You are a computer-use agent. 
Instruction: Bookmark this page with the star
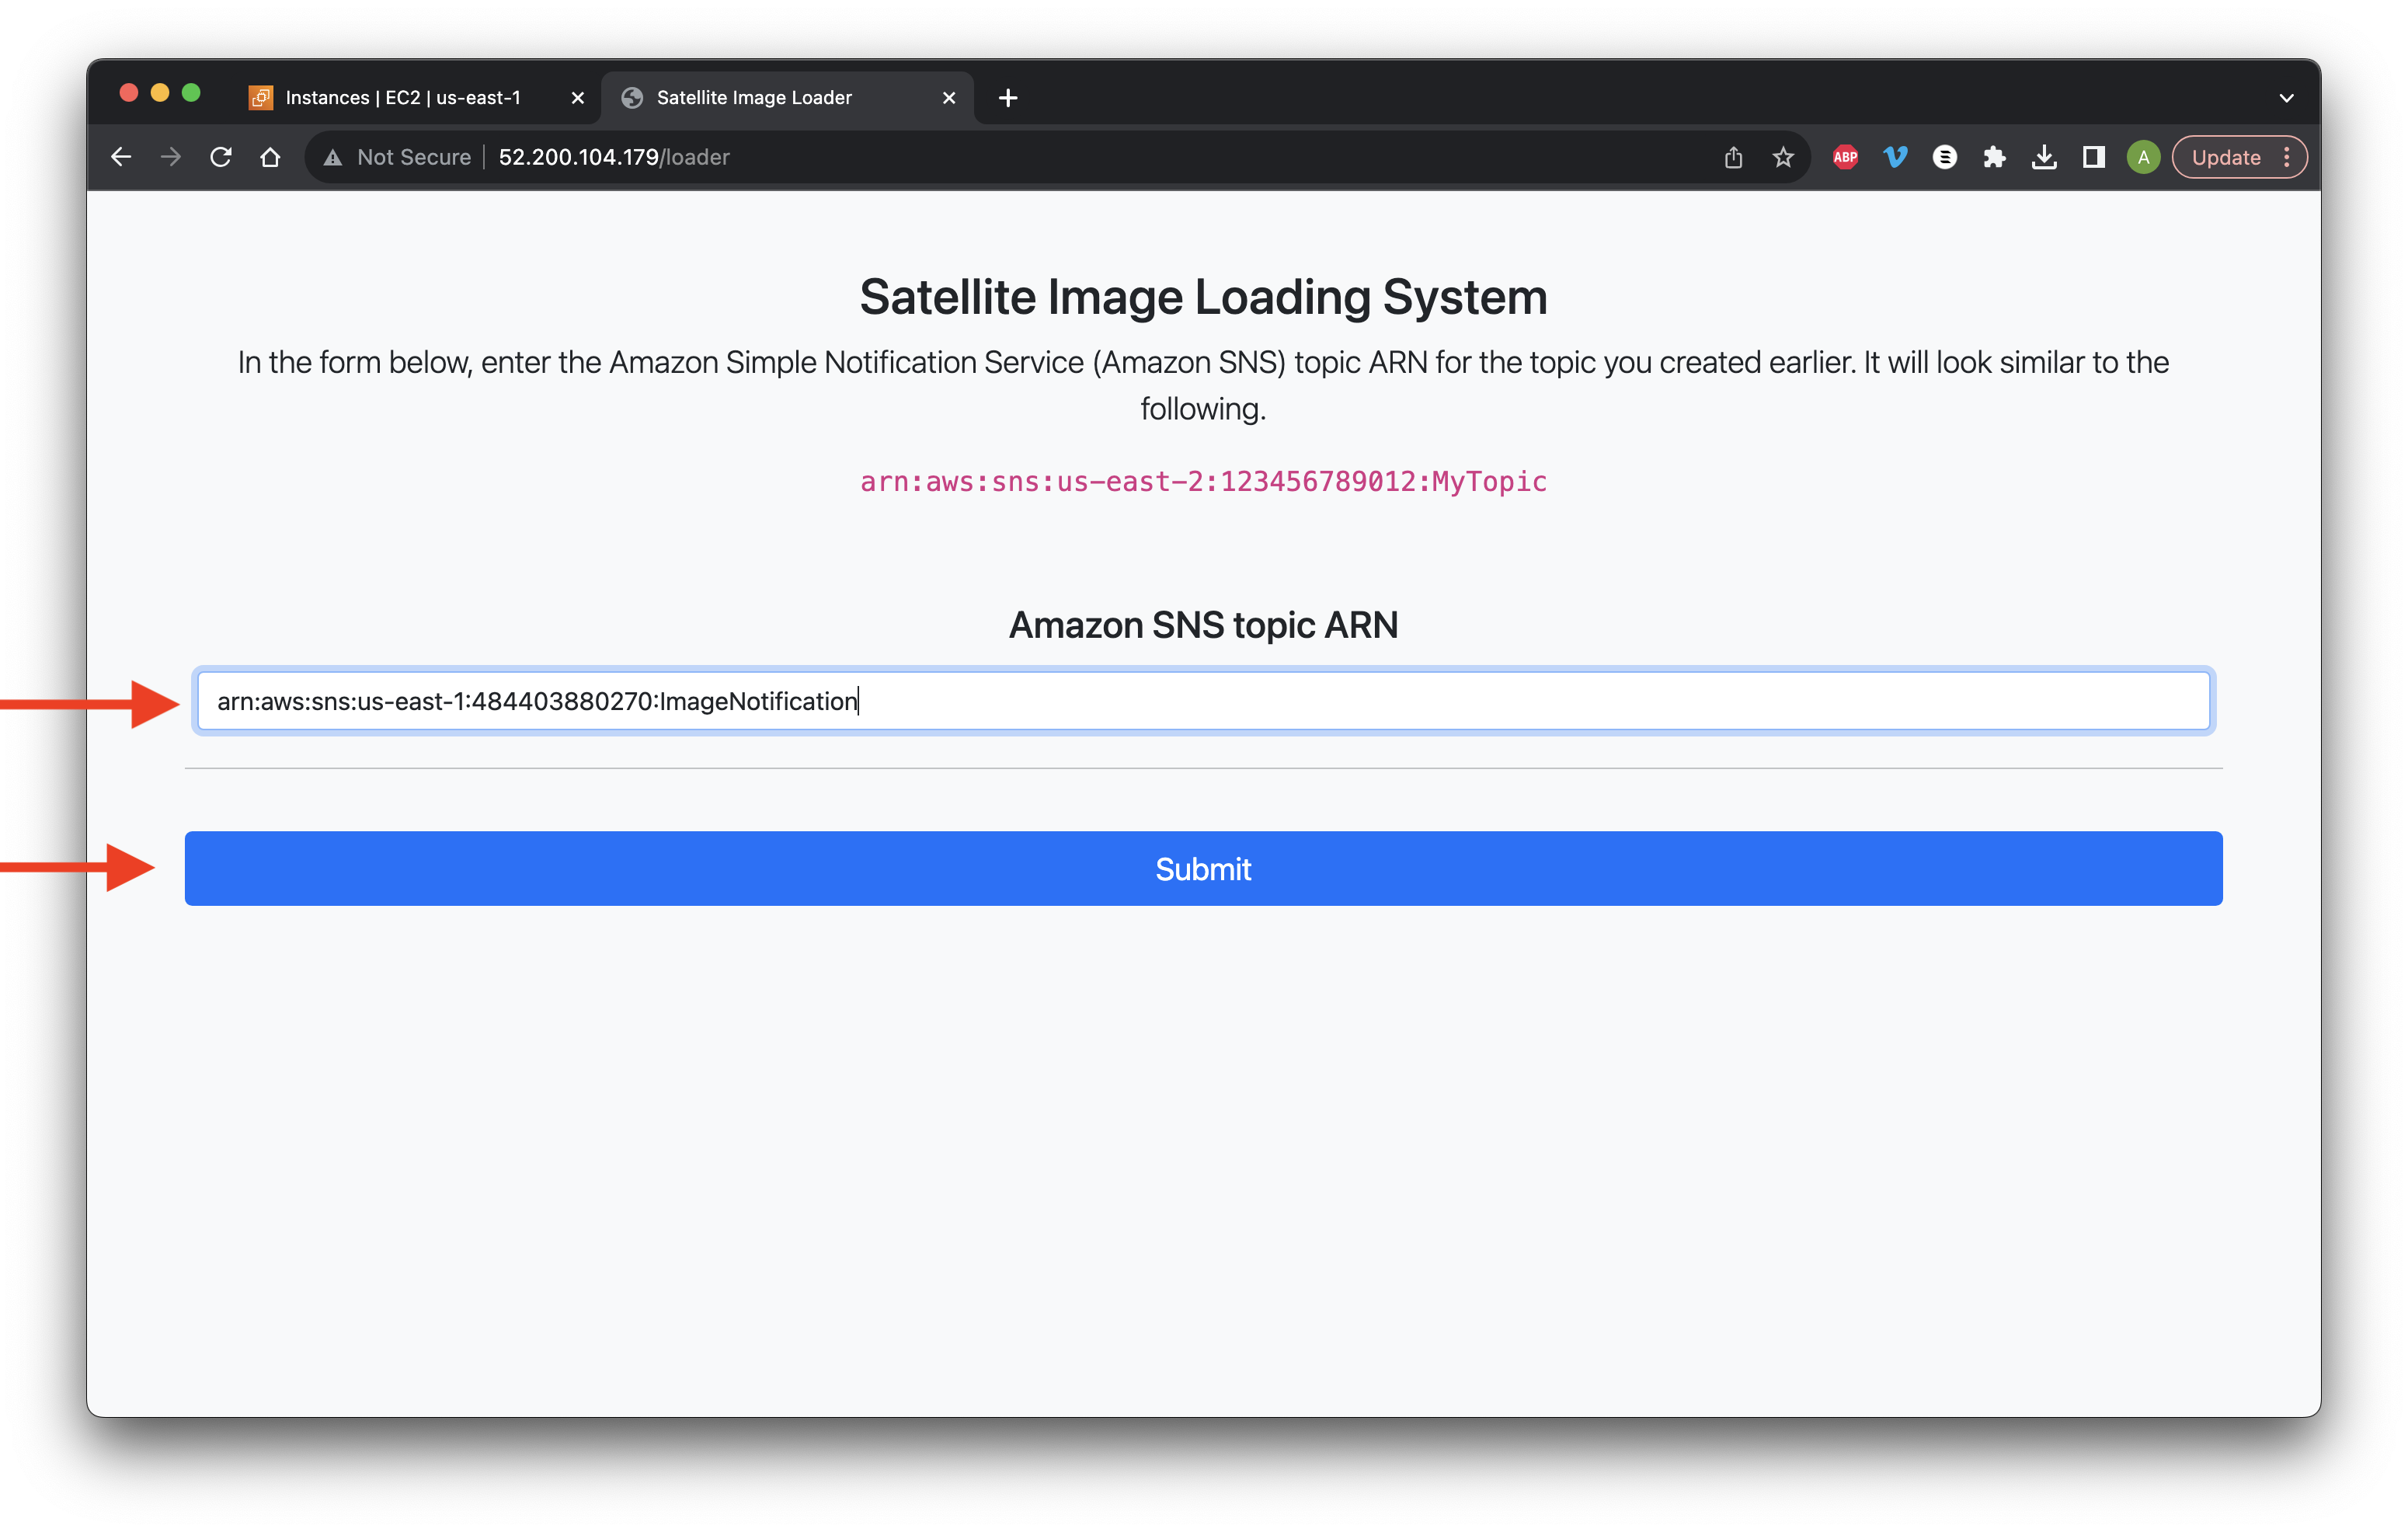click(x=1783, y=157)
